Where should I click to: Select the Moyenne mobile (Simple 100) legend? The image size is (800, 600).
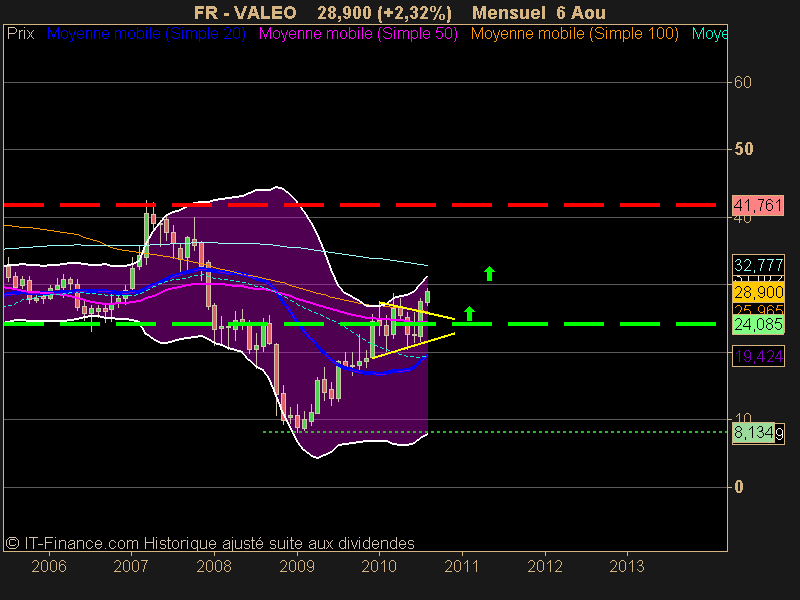point(574,34)
